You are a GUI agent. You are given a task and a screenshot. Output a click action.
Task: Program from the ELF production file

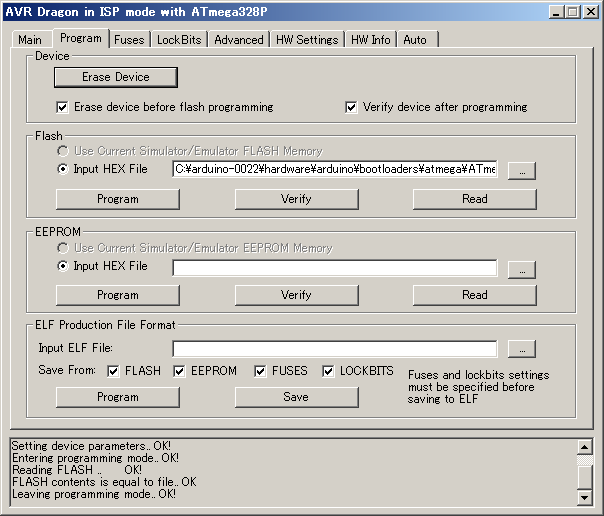pos(118,397)
